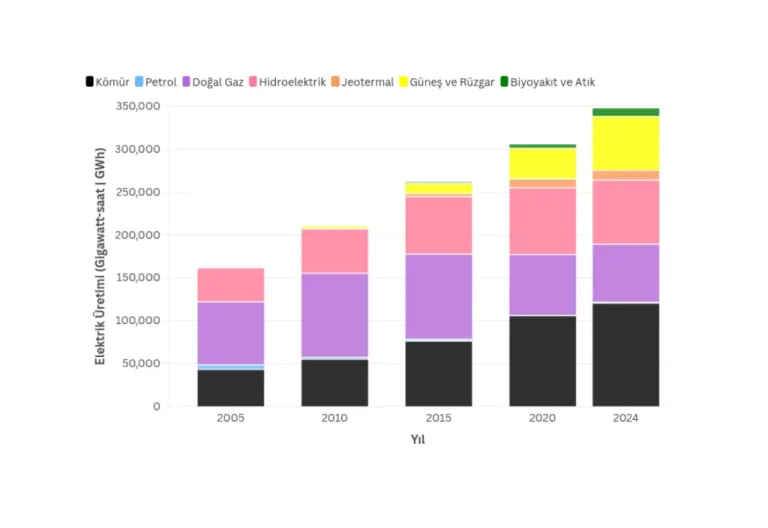The image size is (768, 528).
Task: Click the yellow solar-wind segment of 2020 bar
Action: (x=543, y=163)
